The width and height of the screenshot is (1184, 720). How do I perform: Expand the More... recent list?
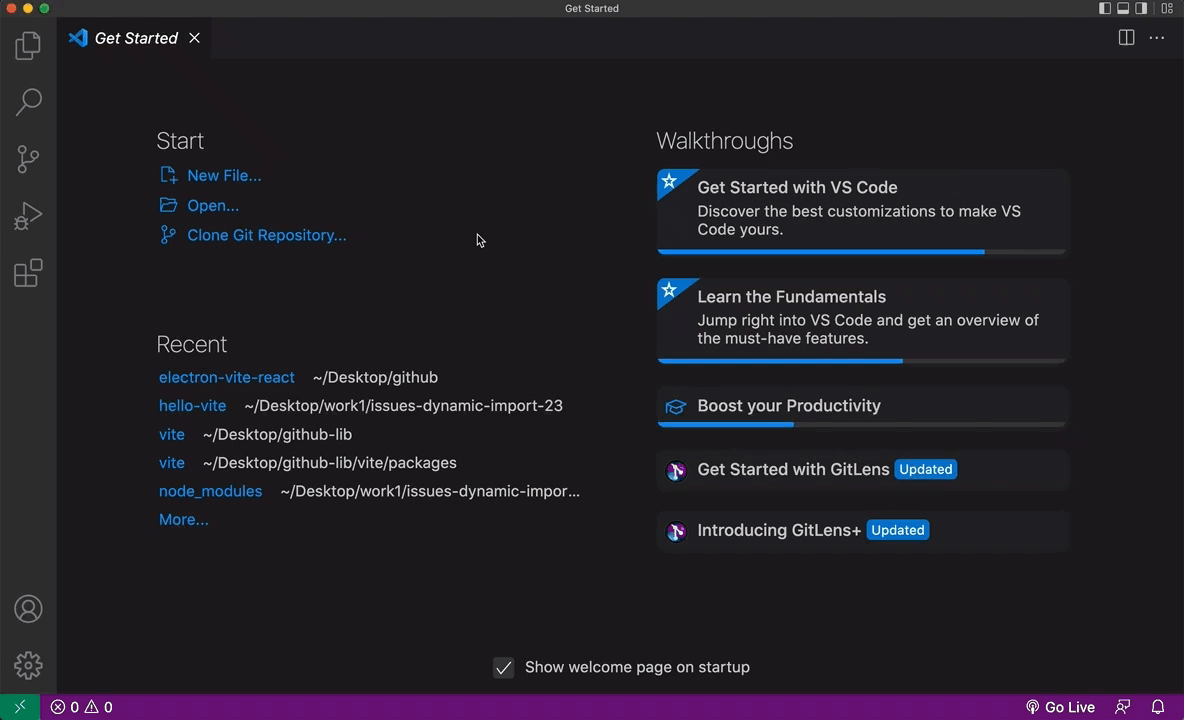(x=184, y=519)
